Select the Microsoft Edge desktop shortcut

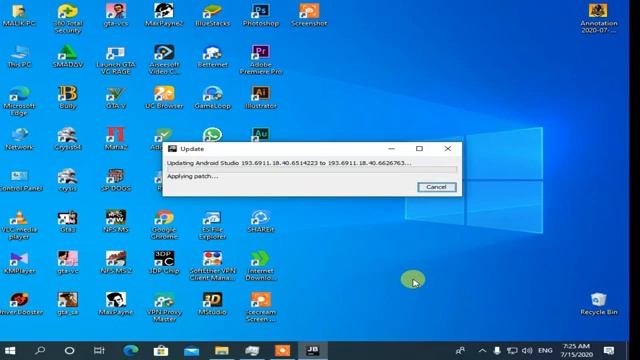(19, 101)
